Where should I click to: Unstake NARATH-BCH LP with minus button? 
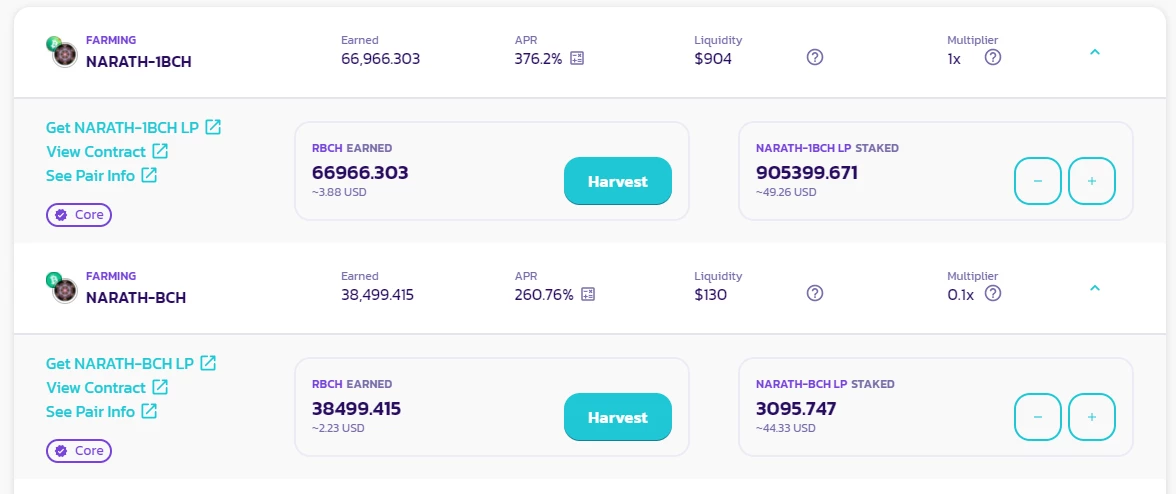[1038, 417]
